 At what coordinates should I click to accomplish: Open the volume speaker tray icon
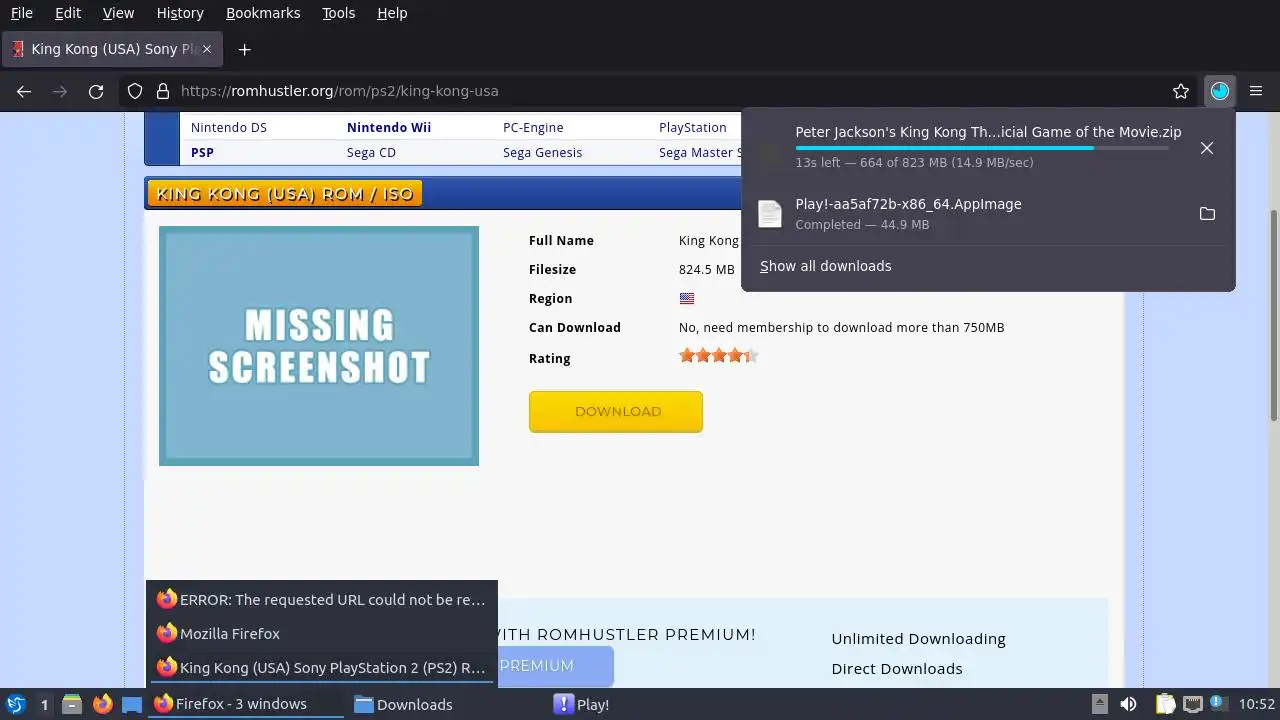(x=1128, y=704)
